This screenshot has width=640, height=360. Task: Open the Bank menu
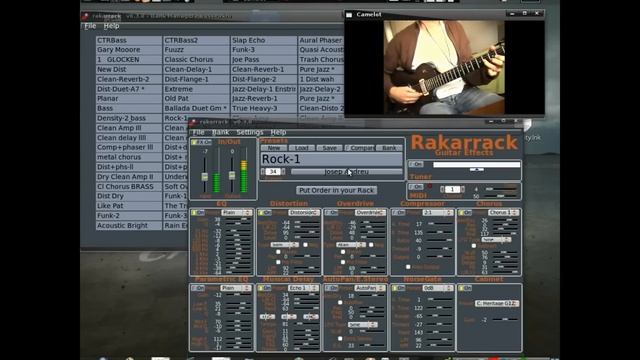coord(220,132)
